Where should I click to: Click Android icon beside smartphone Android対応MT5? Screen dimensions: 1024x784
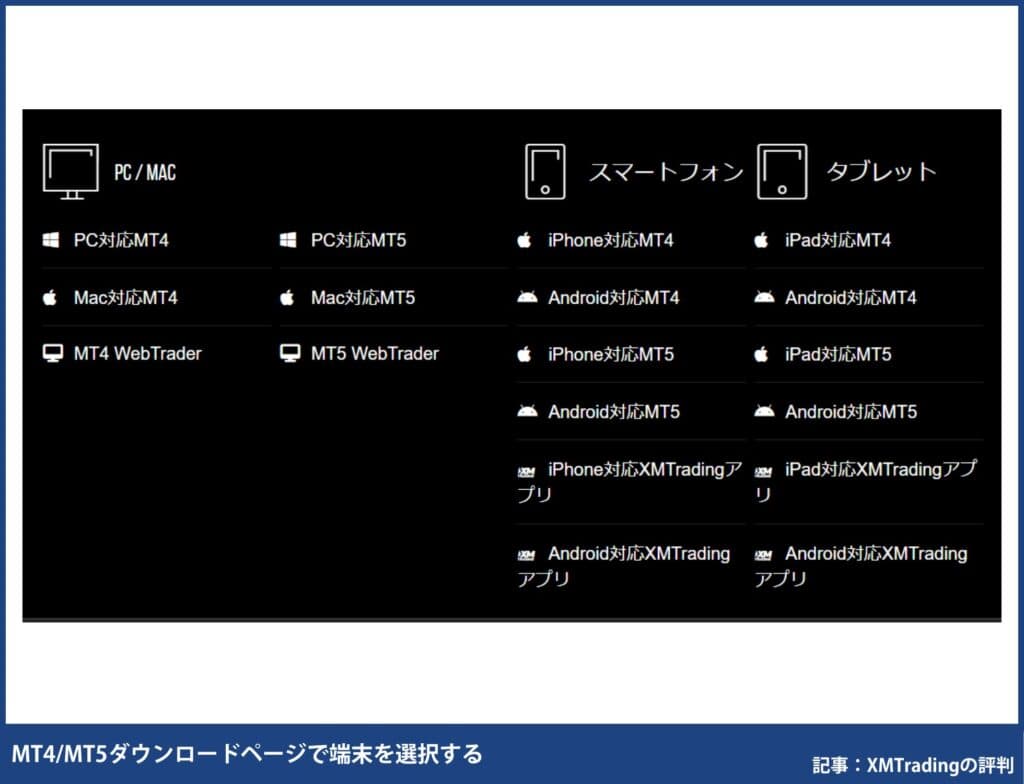tap(527, 411)
